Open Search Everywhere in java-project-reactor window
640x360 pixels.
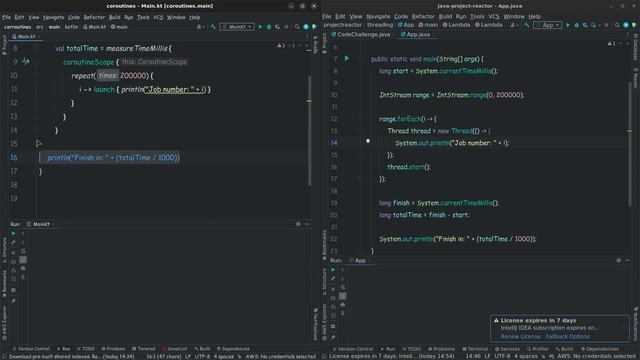pos(617,25)
